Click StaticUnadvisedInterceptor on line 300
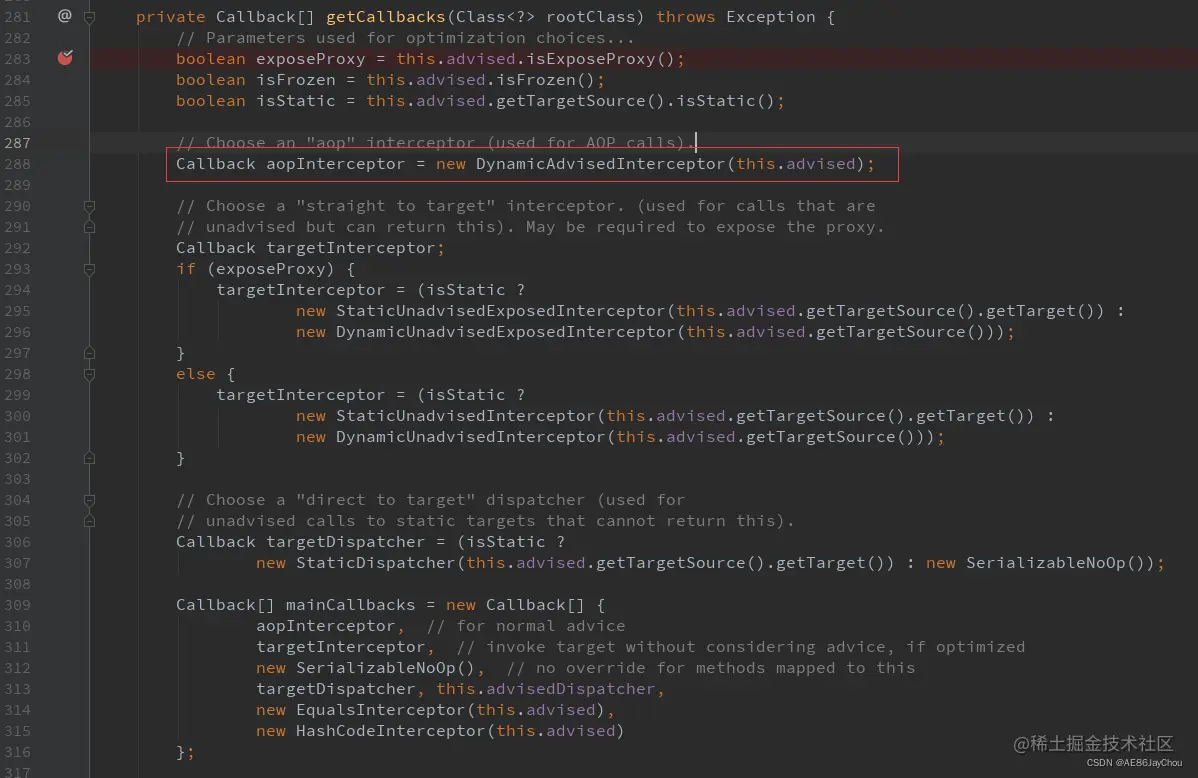 [x=466, y=416]
